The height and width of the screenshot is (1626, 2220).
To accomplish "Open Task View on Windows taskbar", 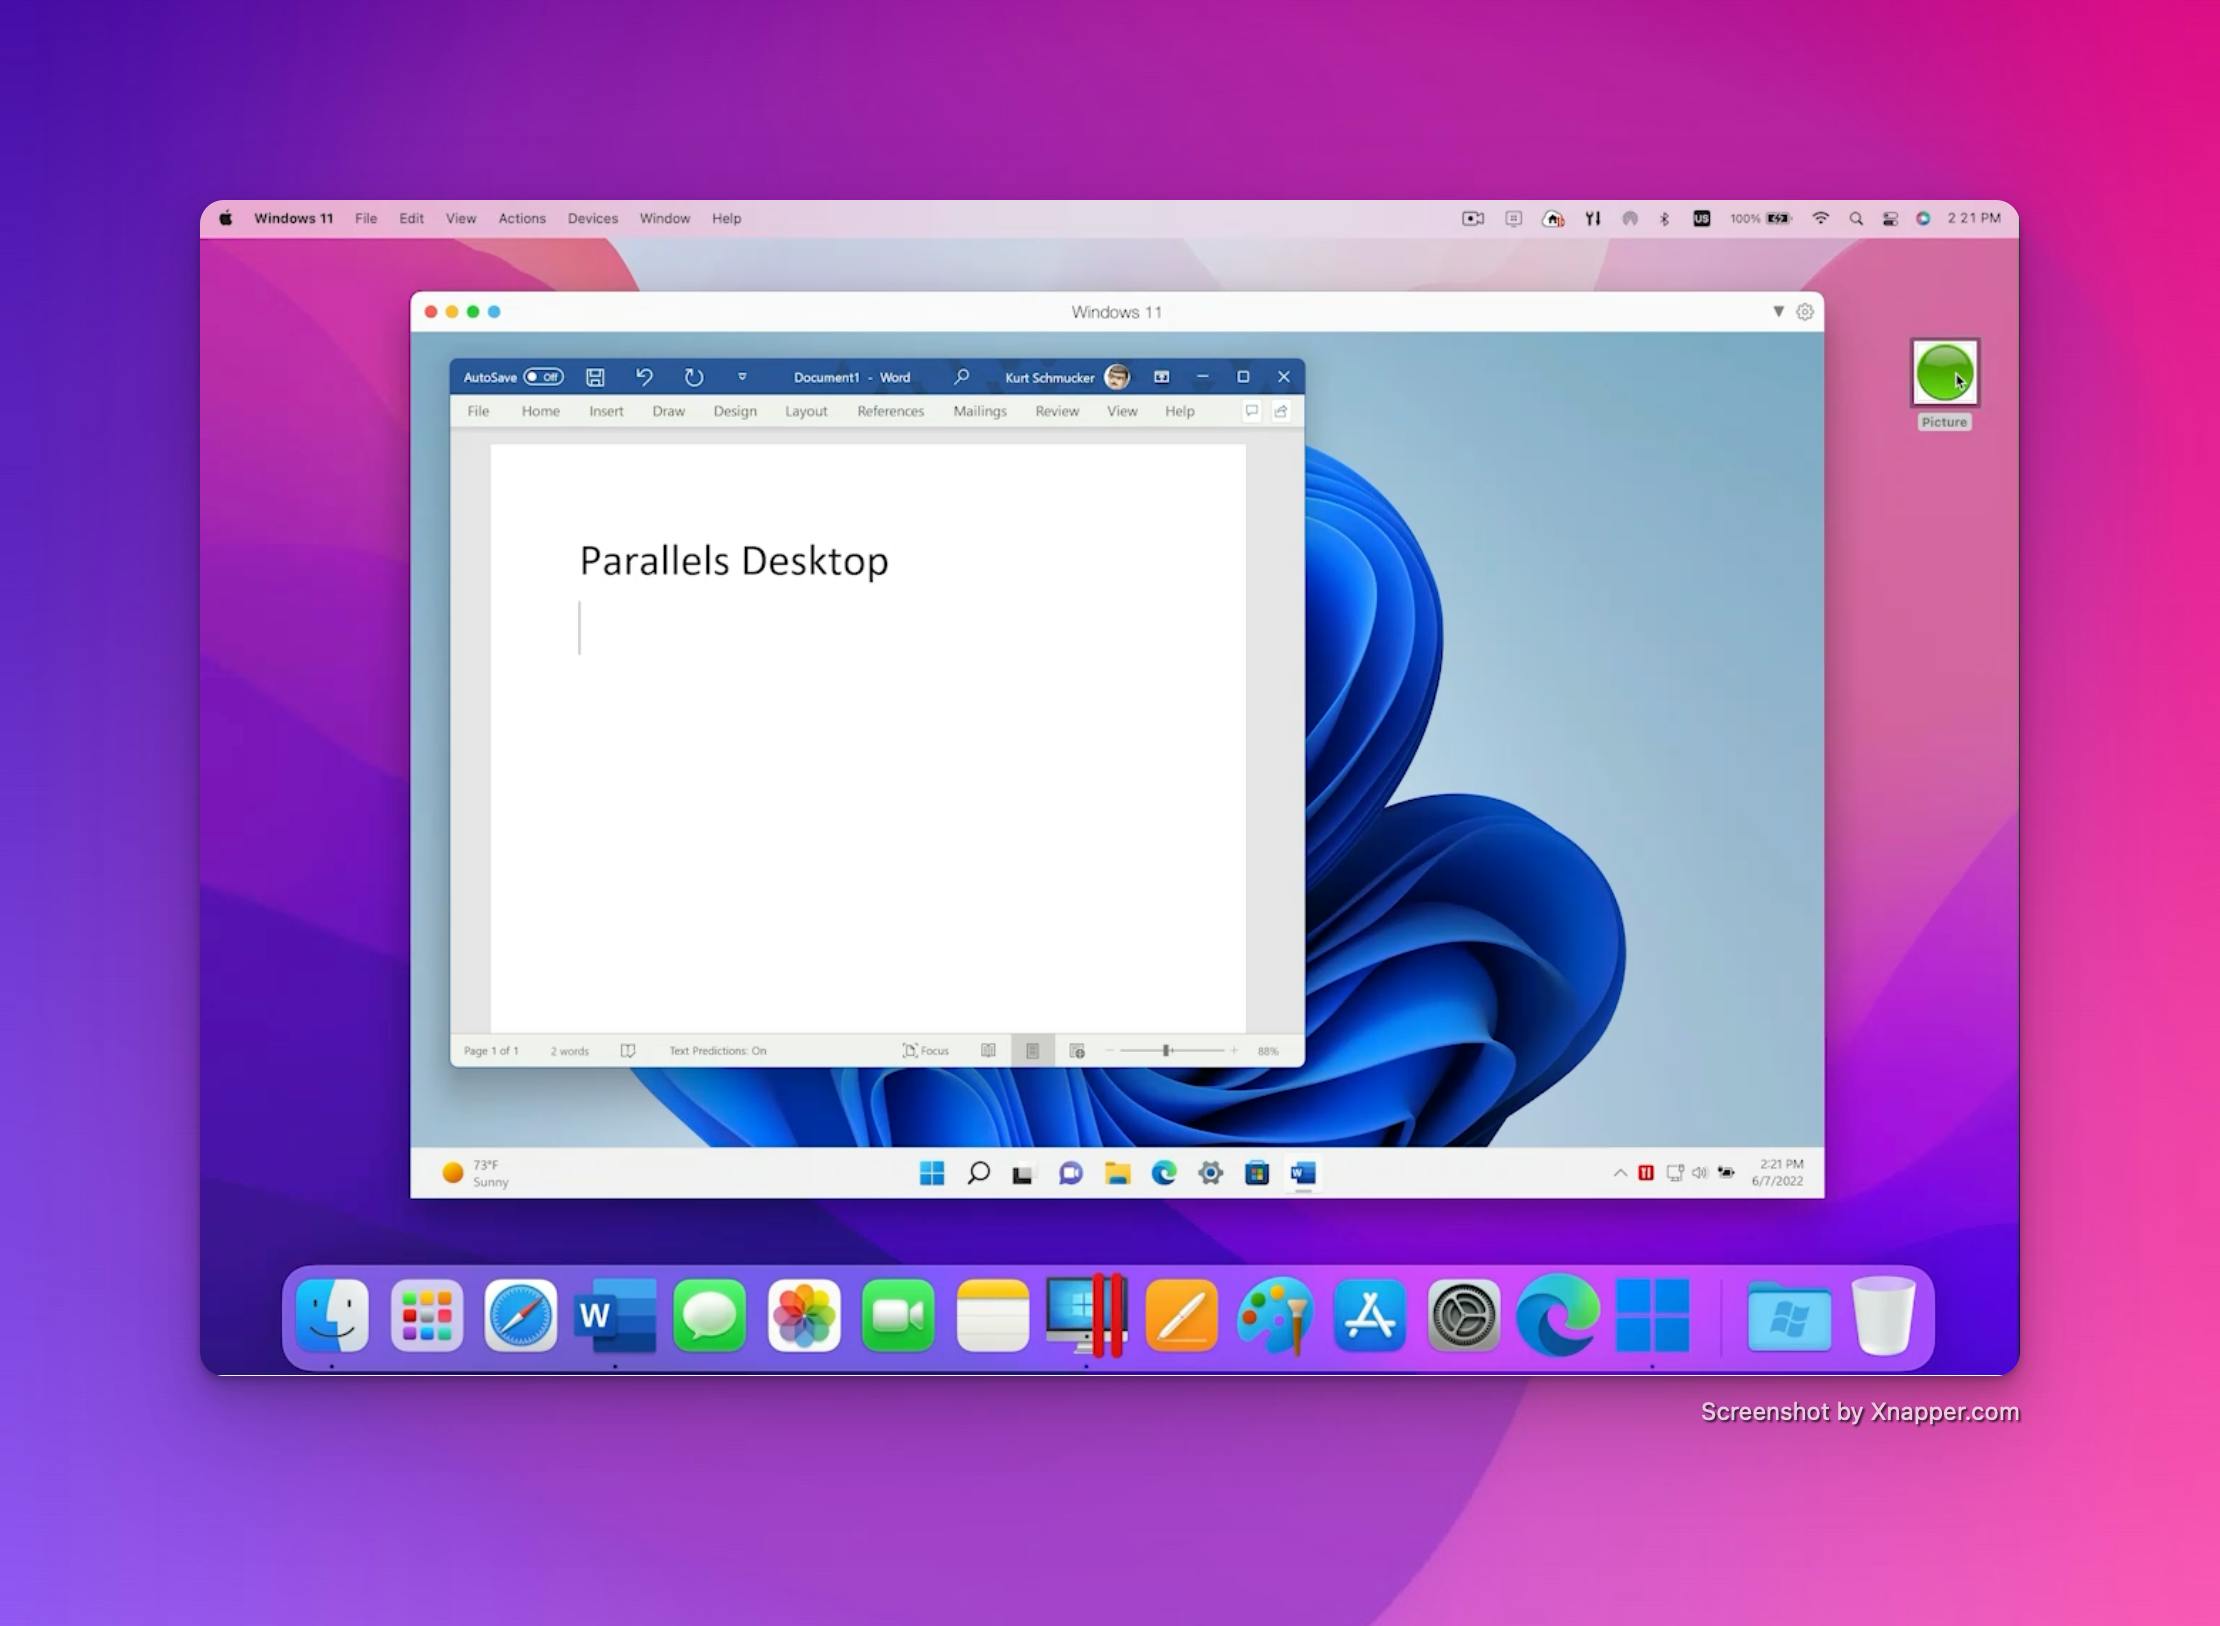I will click(x=1022, y=1174).
